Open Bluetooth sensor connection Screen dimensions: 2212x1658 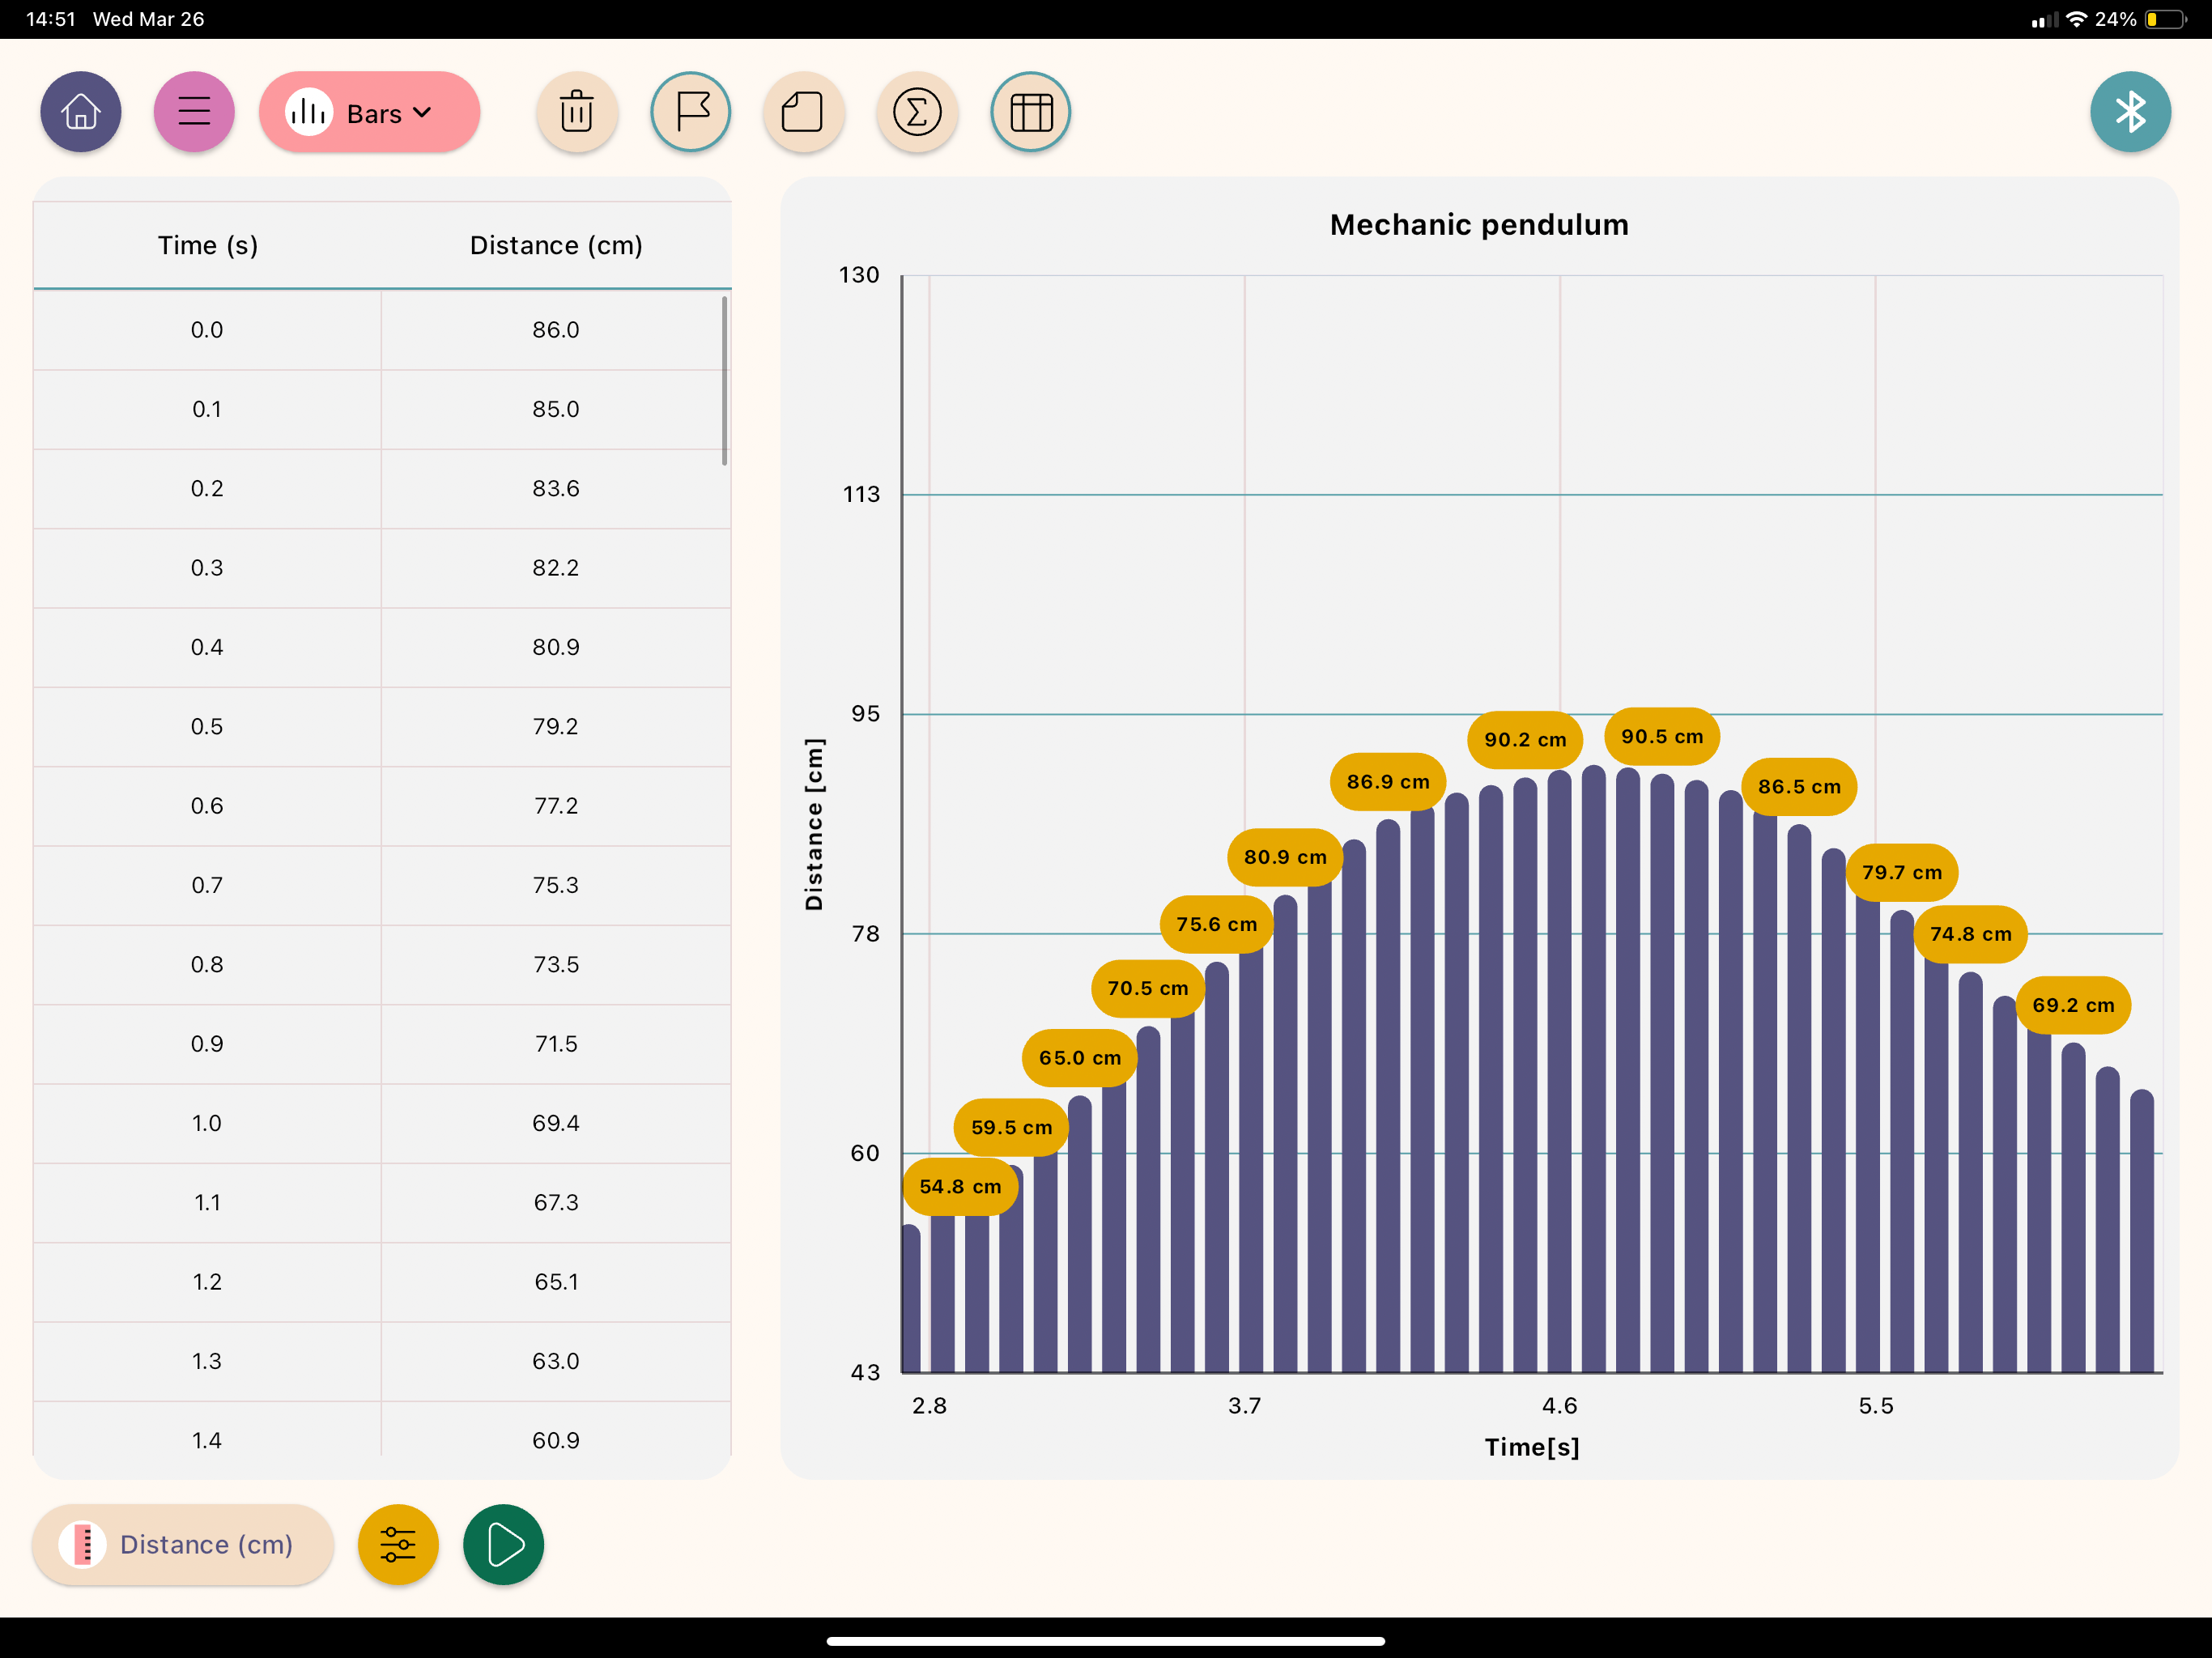pos(2130,112)
